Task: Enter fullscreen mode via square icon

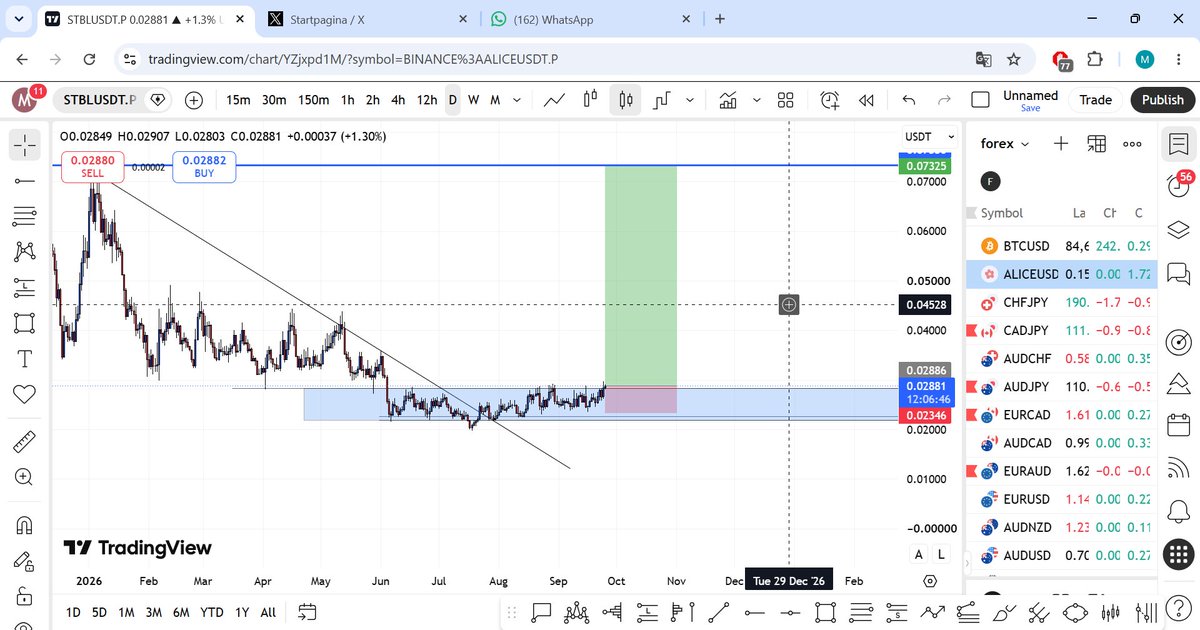Action: coord(982,99)
